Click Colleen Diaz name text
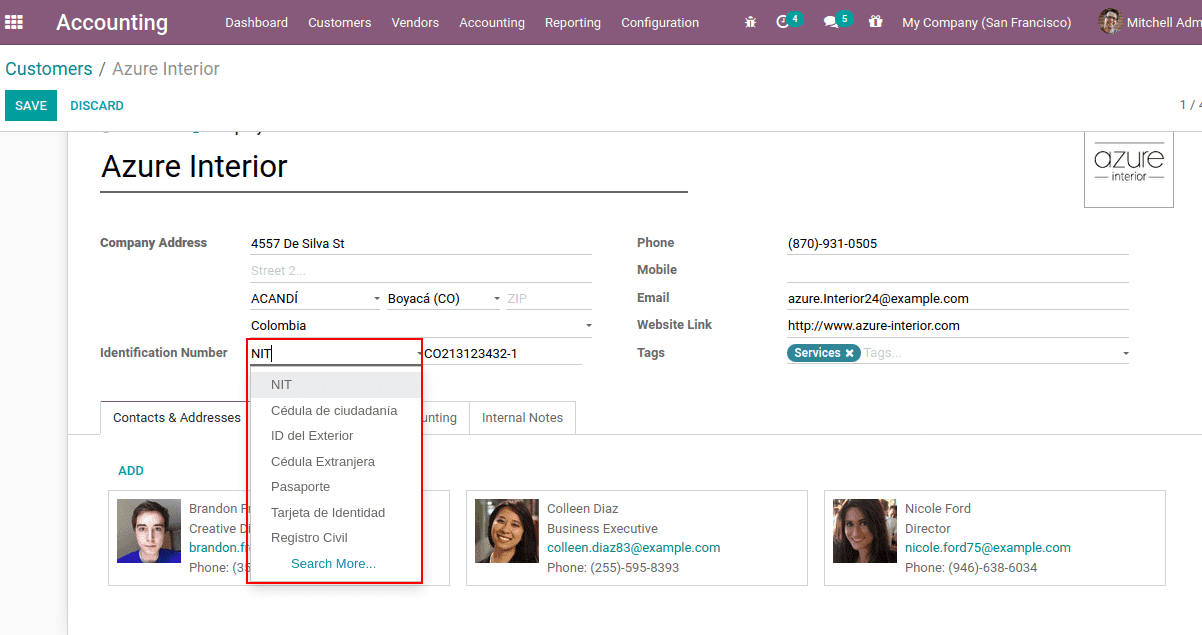 click(x=583, y=508)
